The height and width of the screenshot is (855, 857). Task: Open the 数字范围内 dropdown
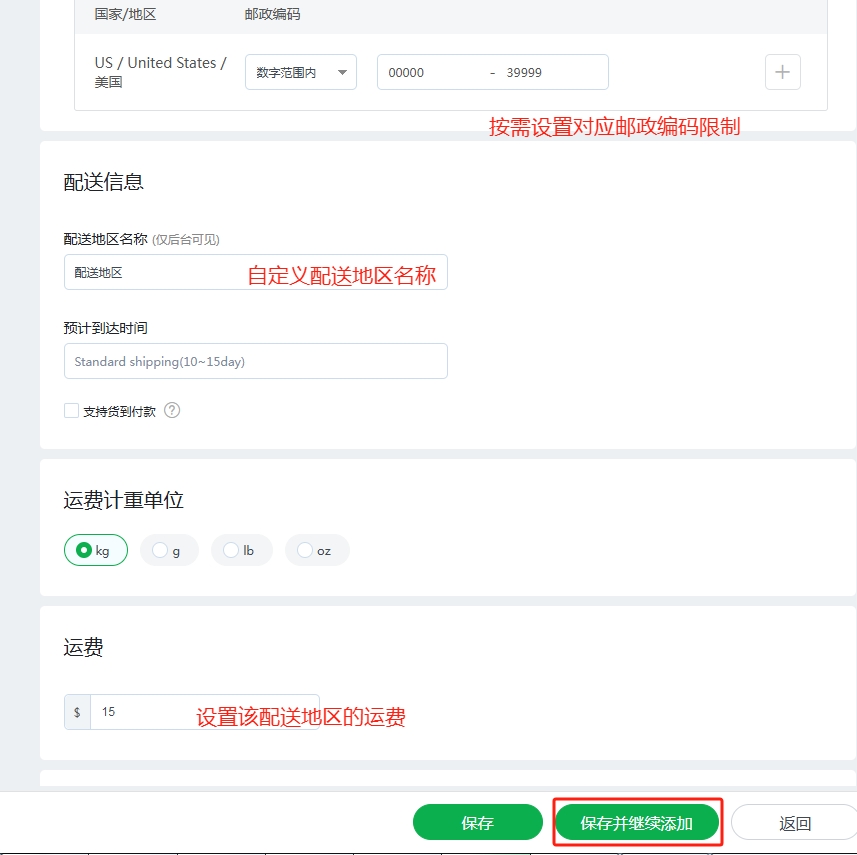tap(300, 72)
